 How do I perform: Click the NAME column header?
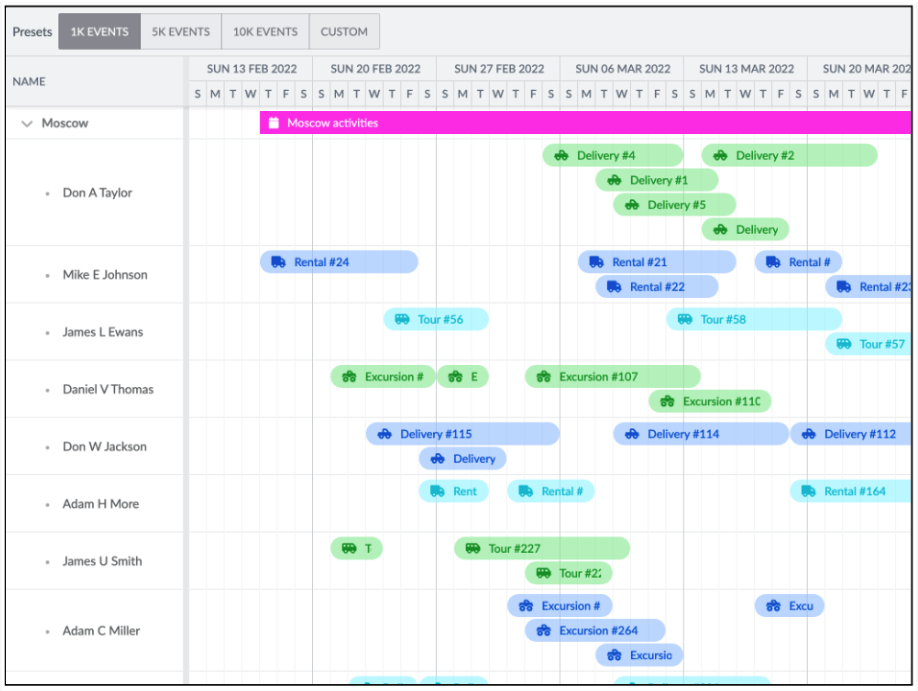[30, 82]
